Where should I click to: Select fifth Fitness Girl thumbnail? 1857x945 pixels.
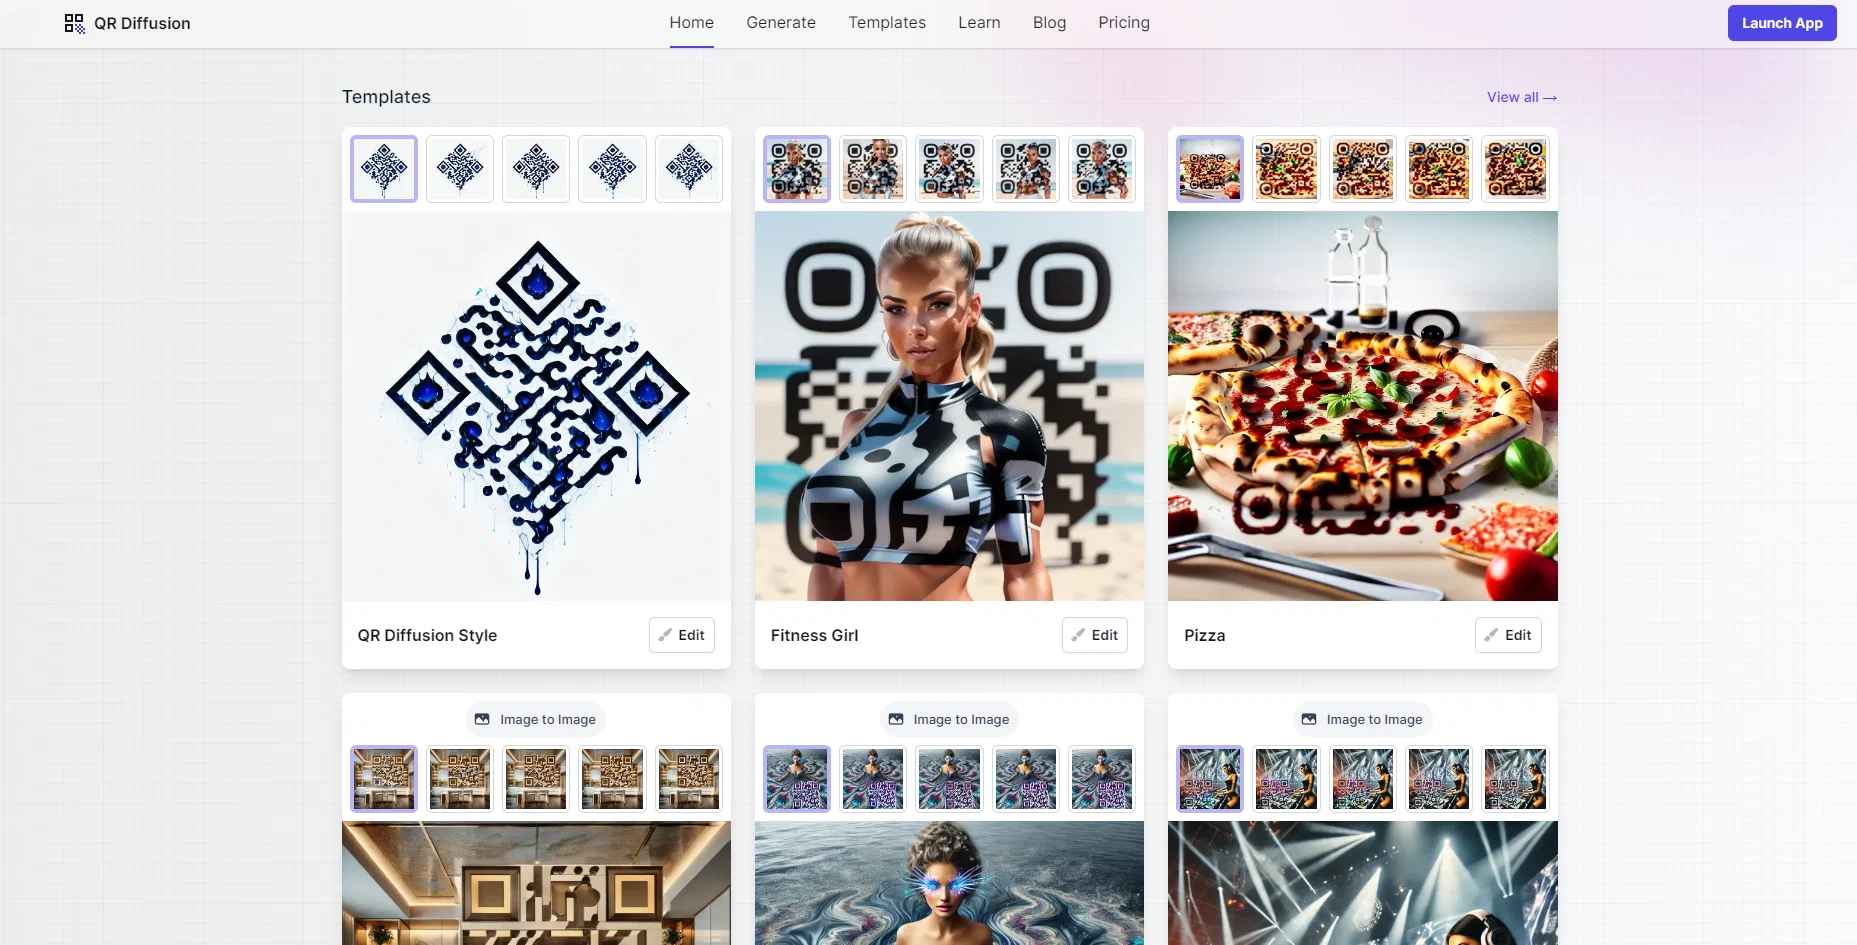click(1102, 169)
